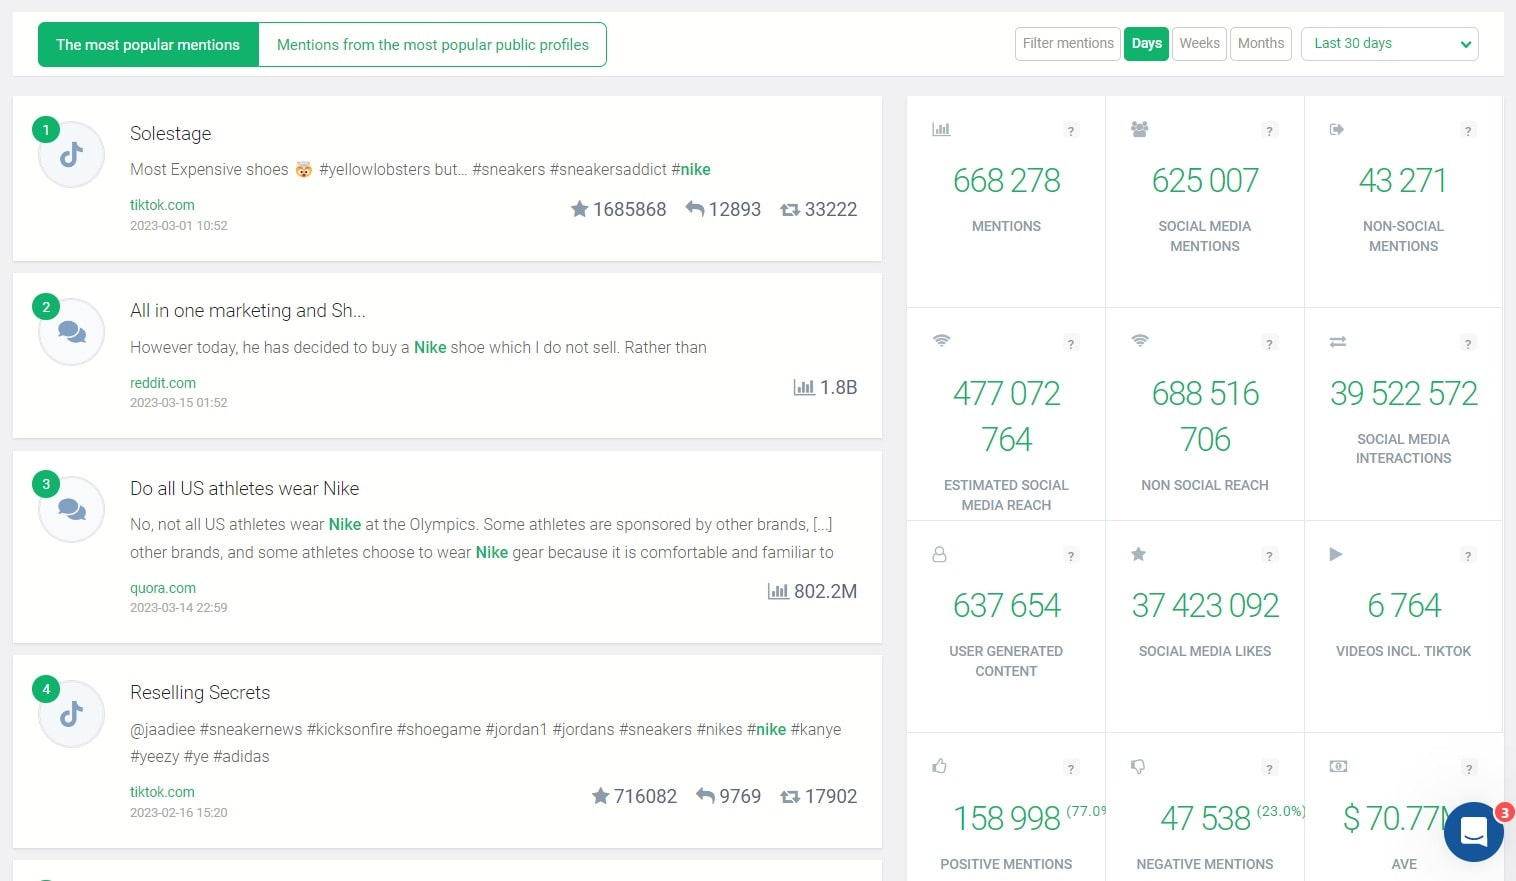Screen dimensions: 1516x881
Task: Select Mentions from the most popular public profiles tab
Action: click(x=432, y=45)
